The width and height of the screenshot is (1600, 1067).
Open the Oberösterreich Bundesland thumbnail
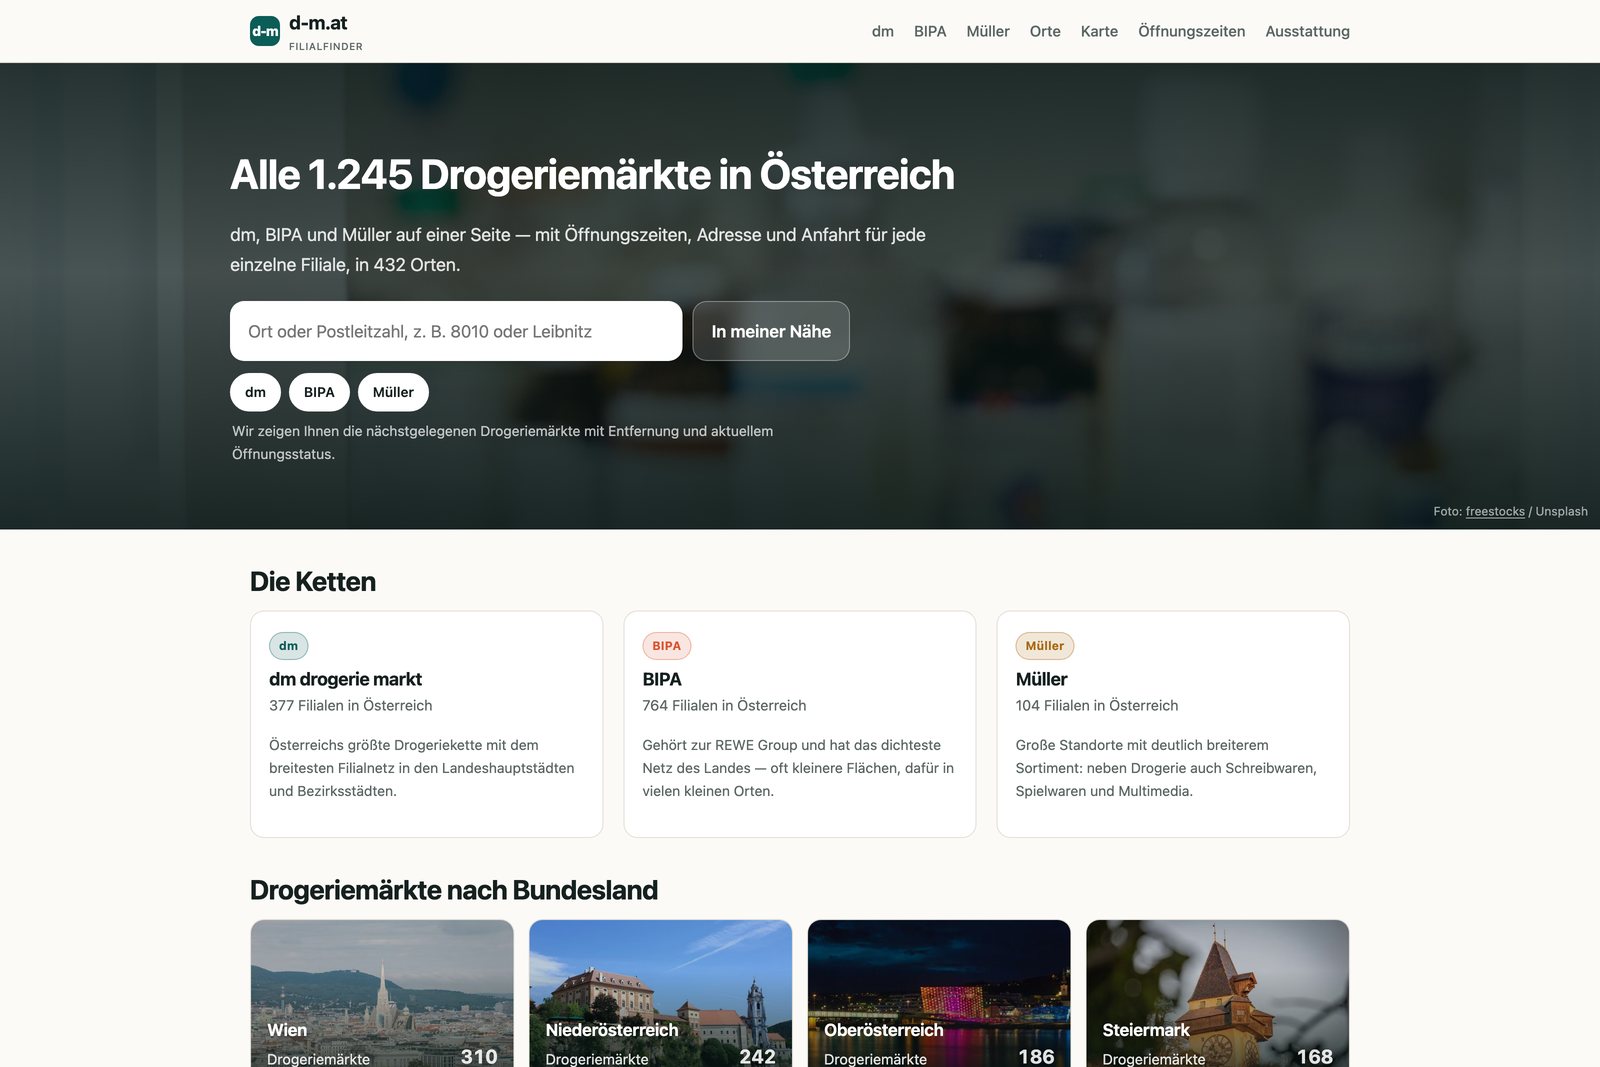(939, 994)
